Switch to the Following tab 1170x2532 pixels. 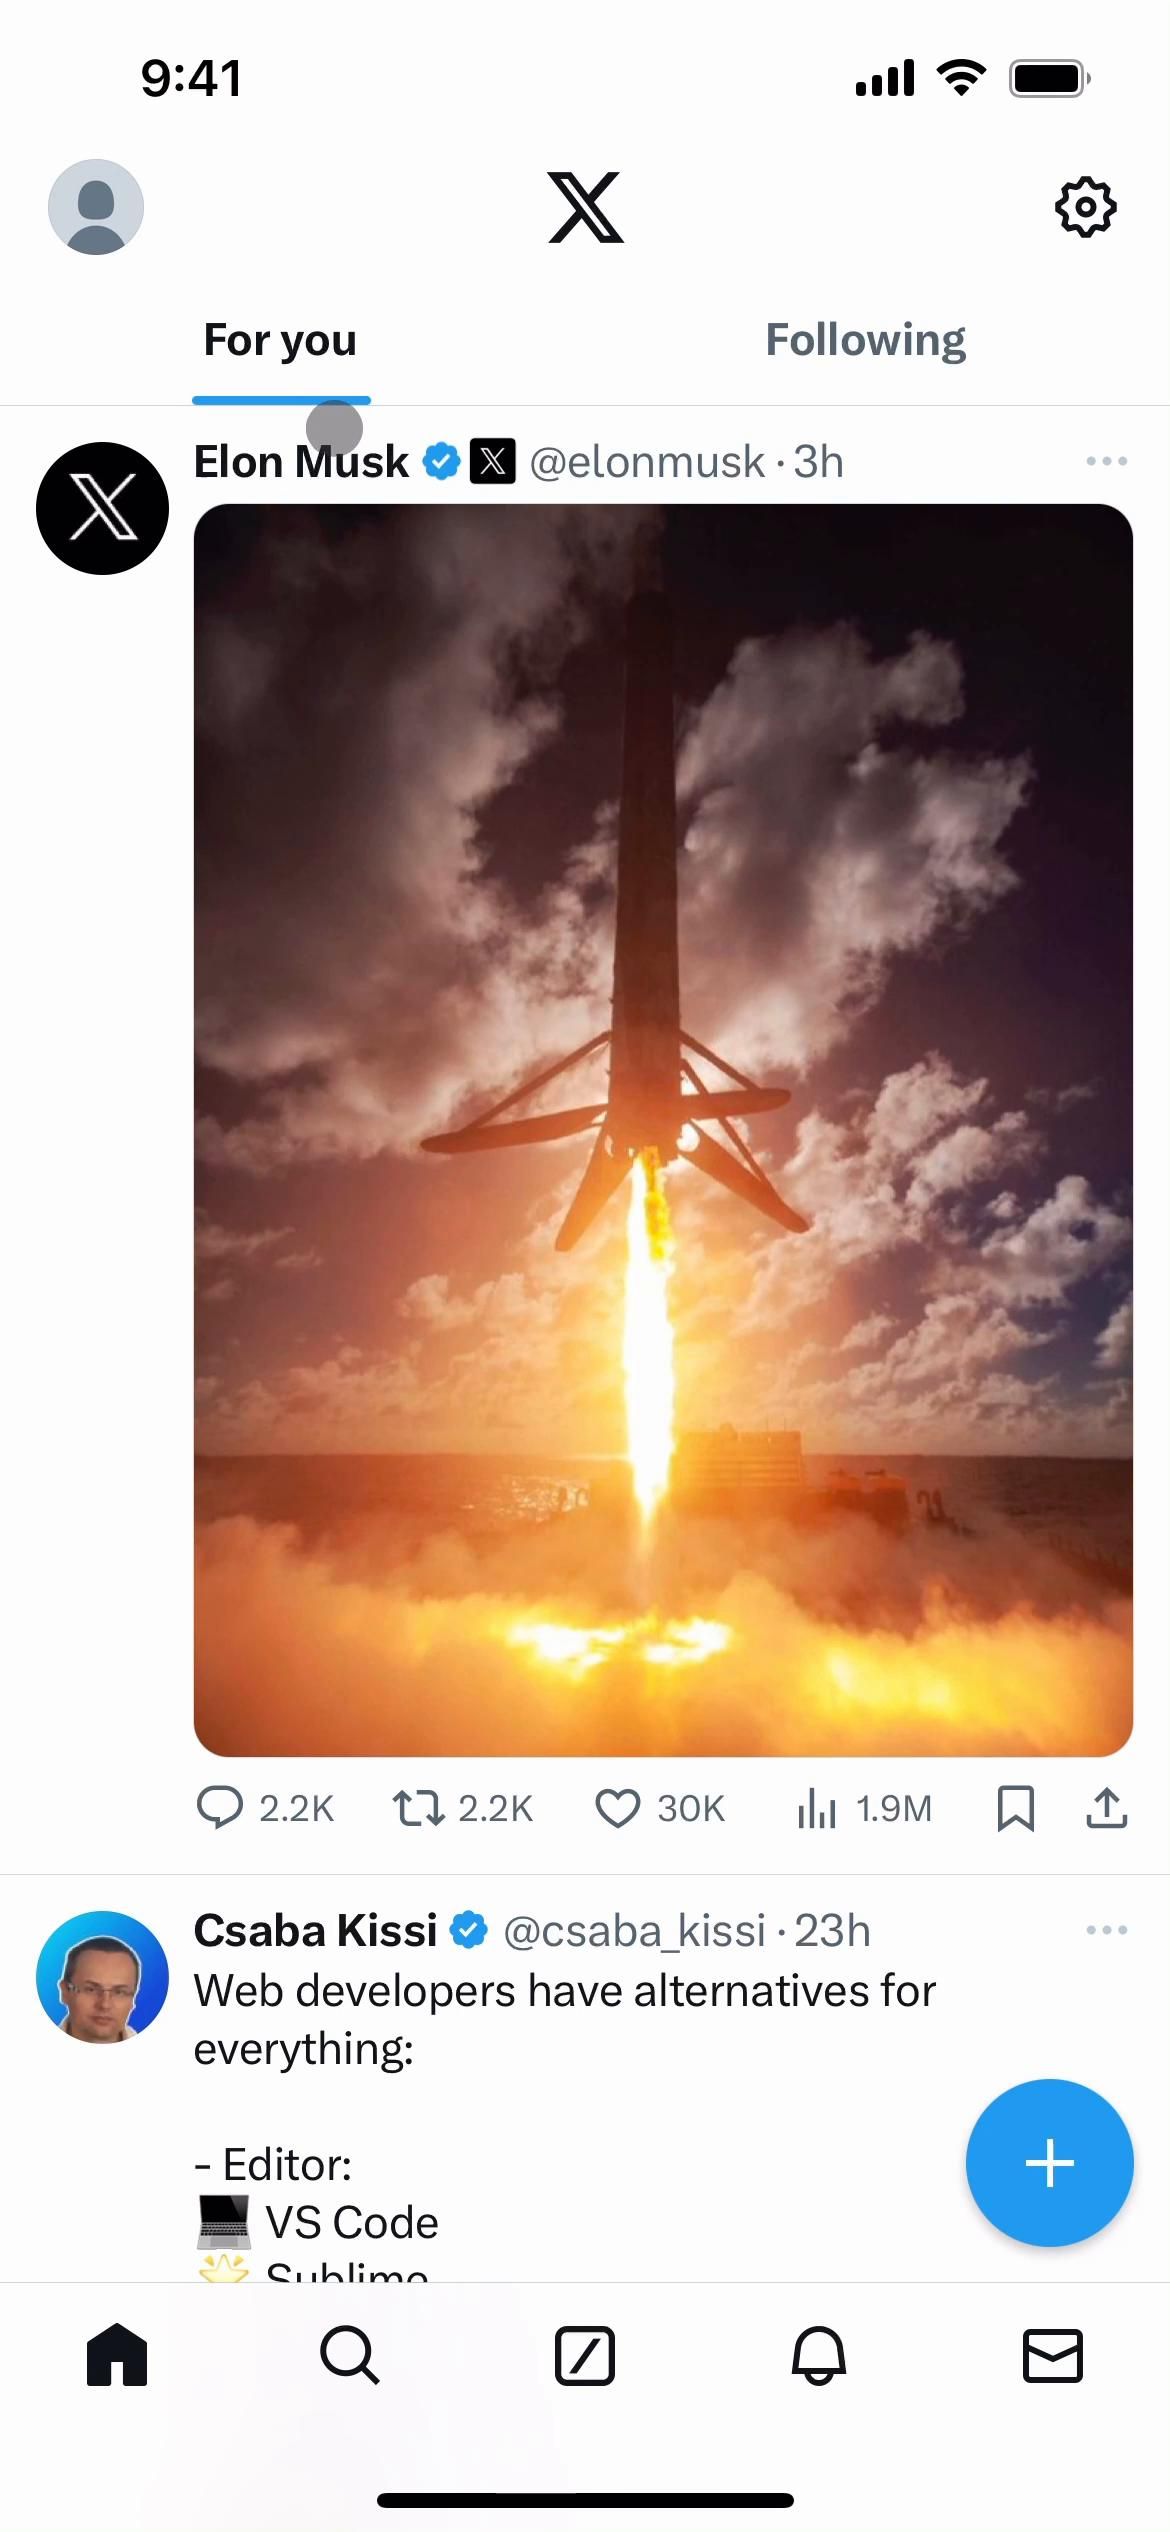point(865,340)
